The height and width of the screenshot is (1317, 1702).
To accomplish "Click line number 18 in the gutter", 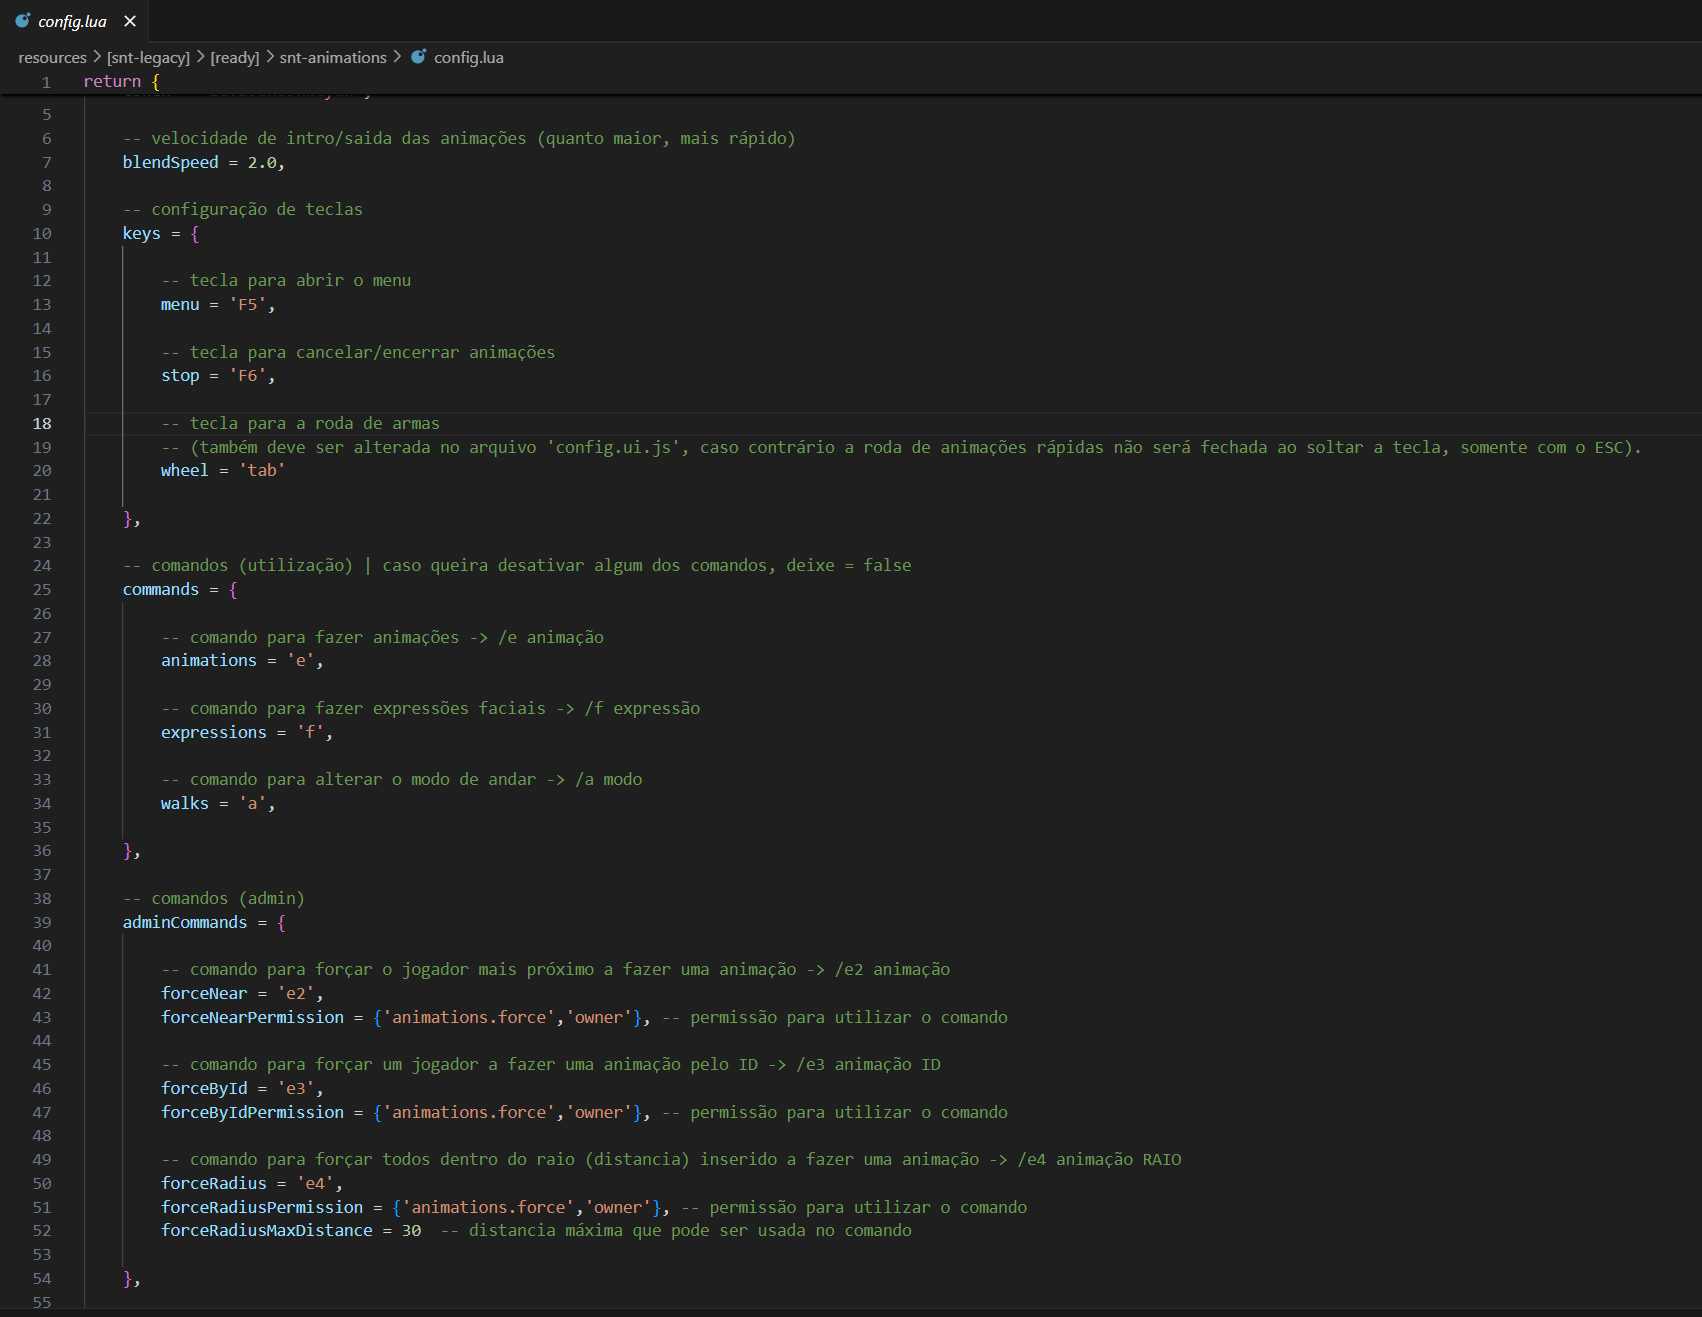I will [x=42, y=424].
